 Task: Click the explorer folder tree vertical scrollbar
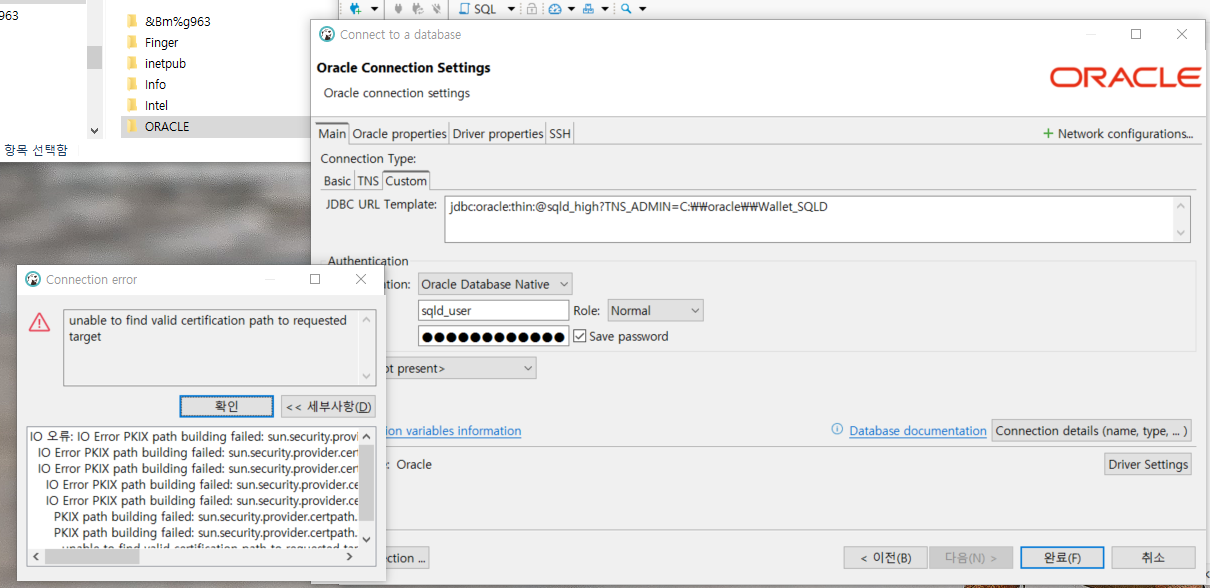tap(95, 68)
